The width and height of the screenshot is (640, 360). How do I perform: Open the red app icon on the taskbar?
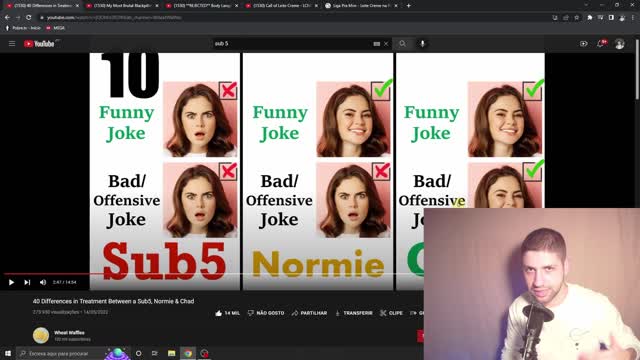(x=204, y=353)
